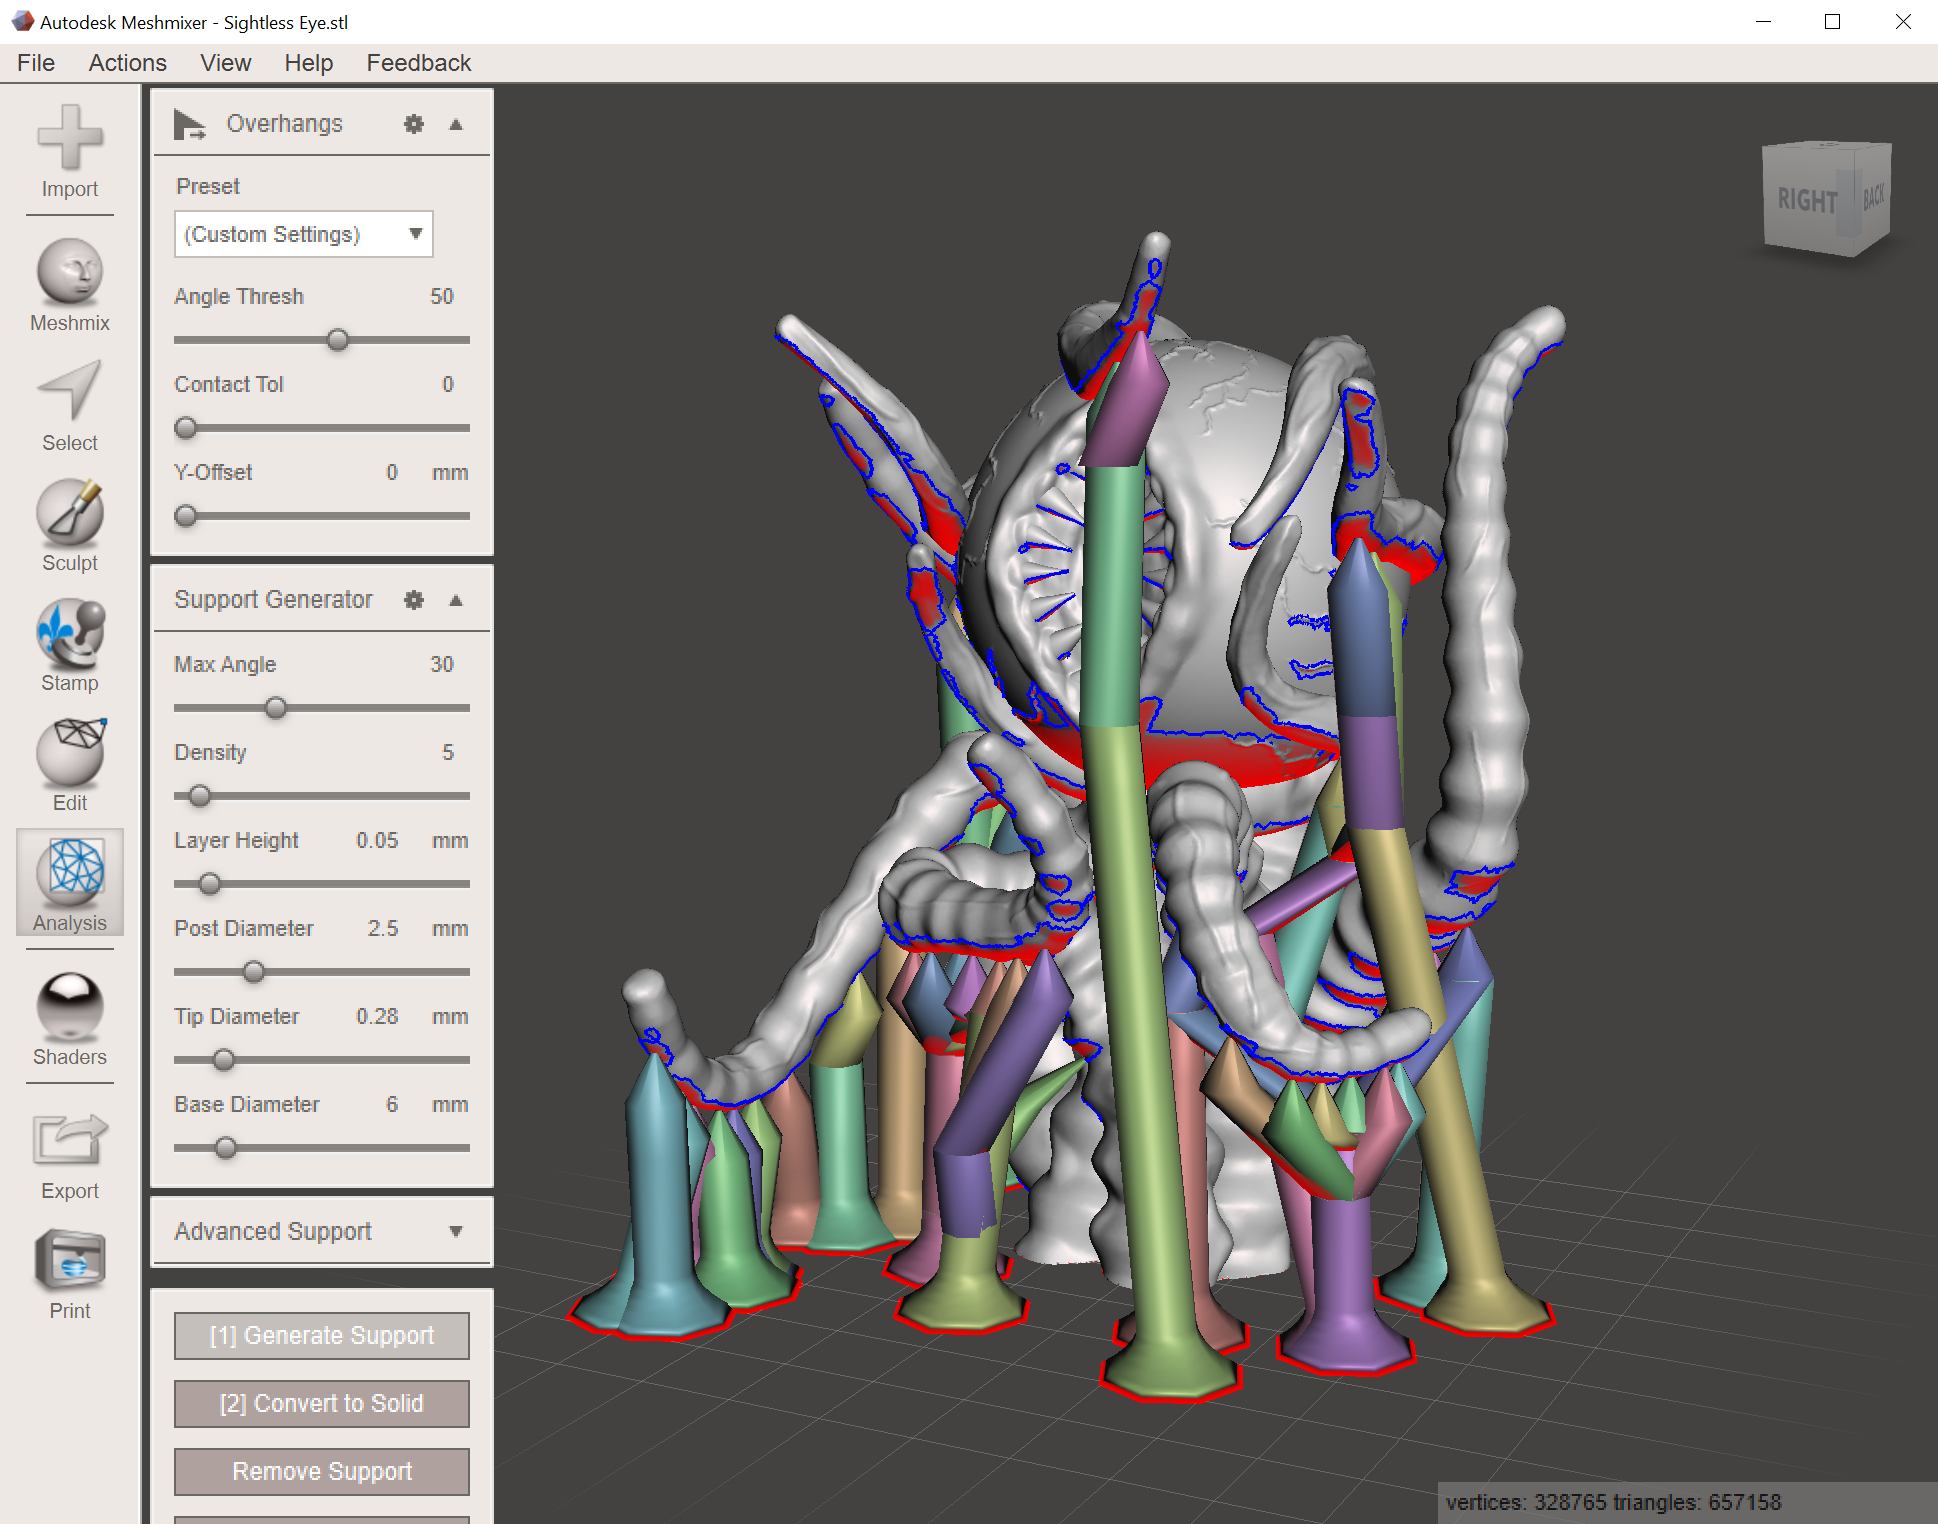Click the [2] Convert to Solid button
This screenshot has height=1524, width=1938.
click(322, 1404)
